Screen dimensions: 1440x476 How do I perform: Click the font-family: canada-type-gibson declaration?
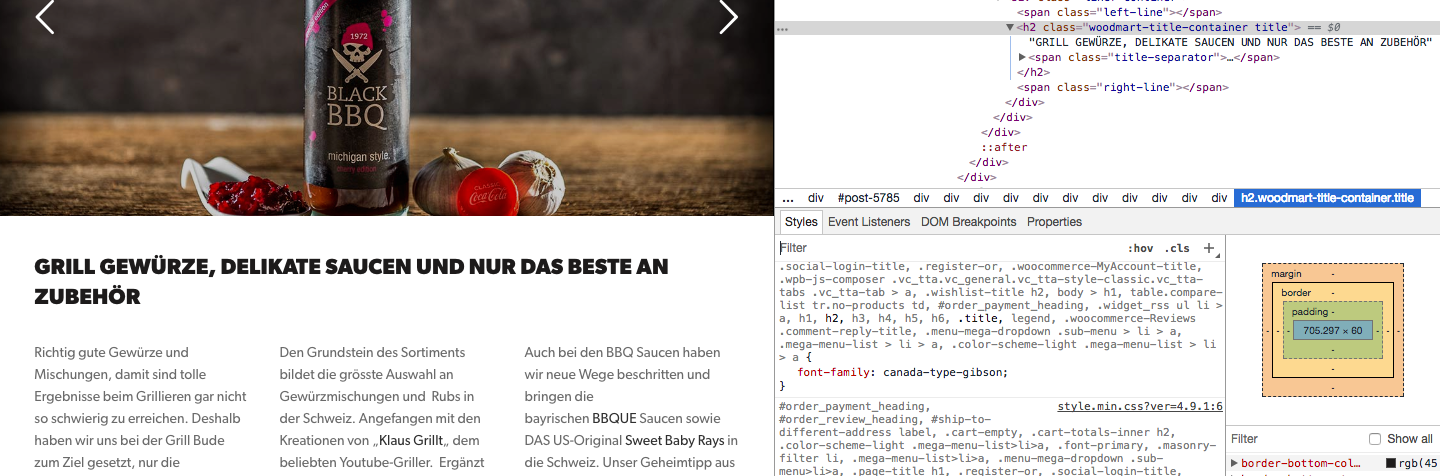[903, 372]
